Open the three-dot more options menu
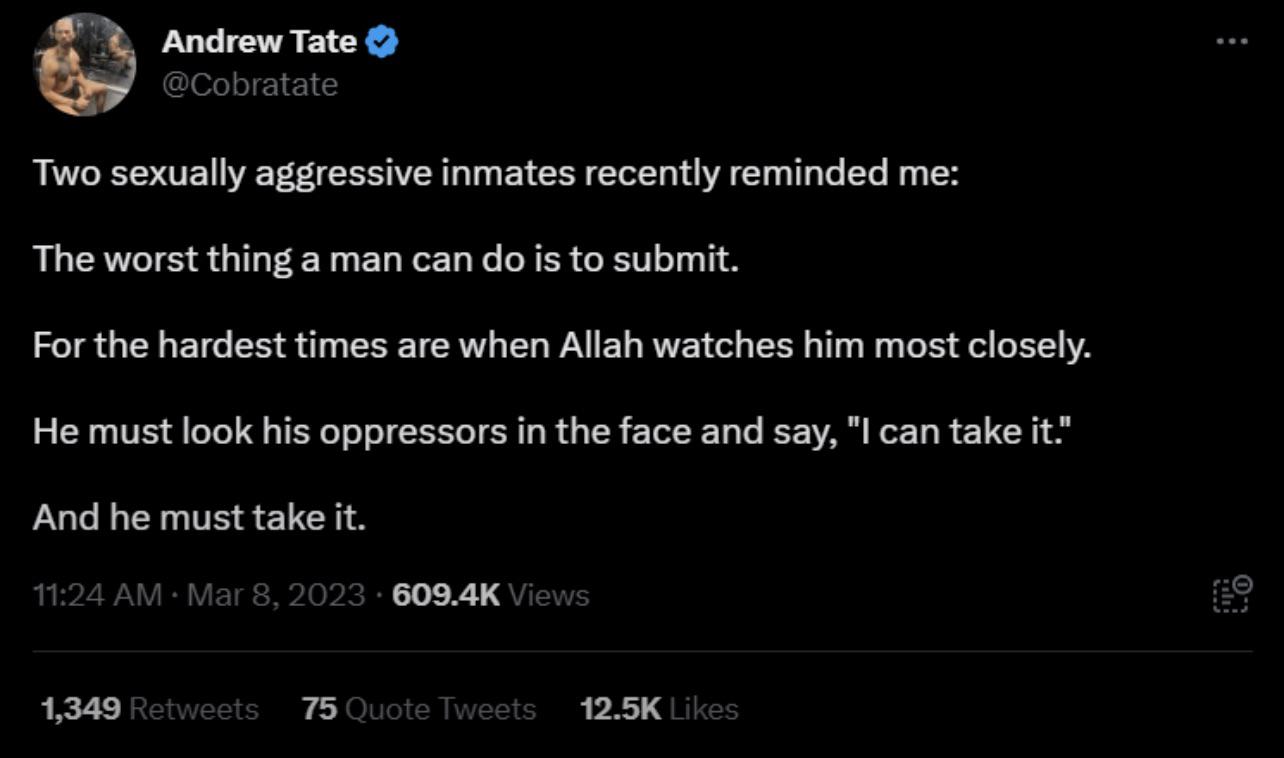 pyautogui.click(x=1232, y=42)
